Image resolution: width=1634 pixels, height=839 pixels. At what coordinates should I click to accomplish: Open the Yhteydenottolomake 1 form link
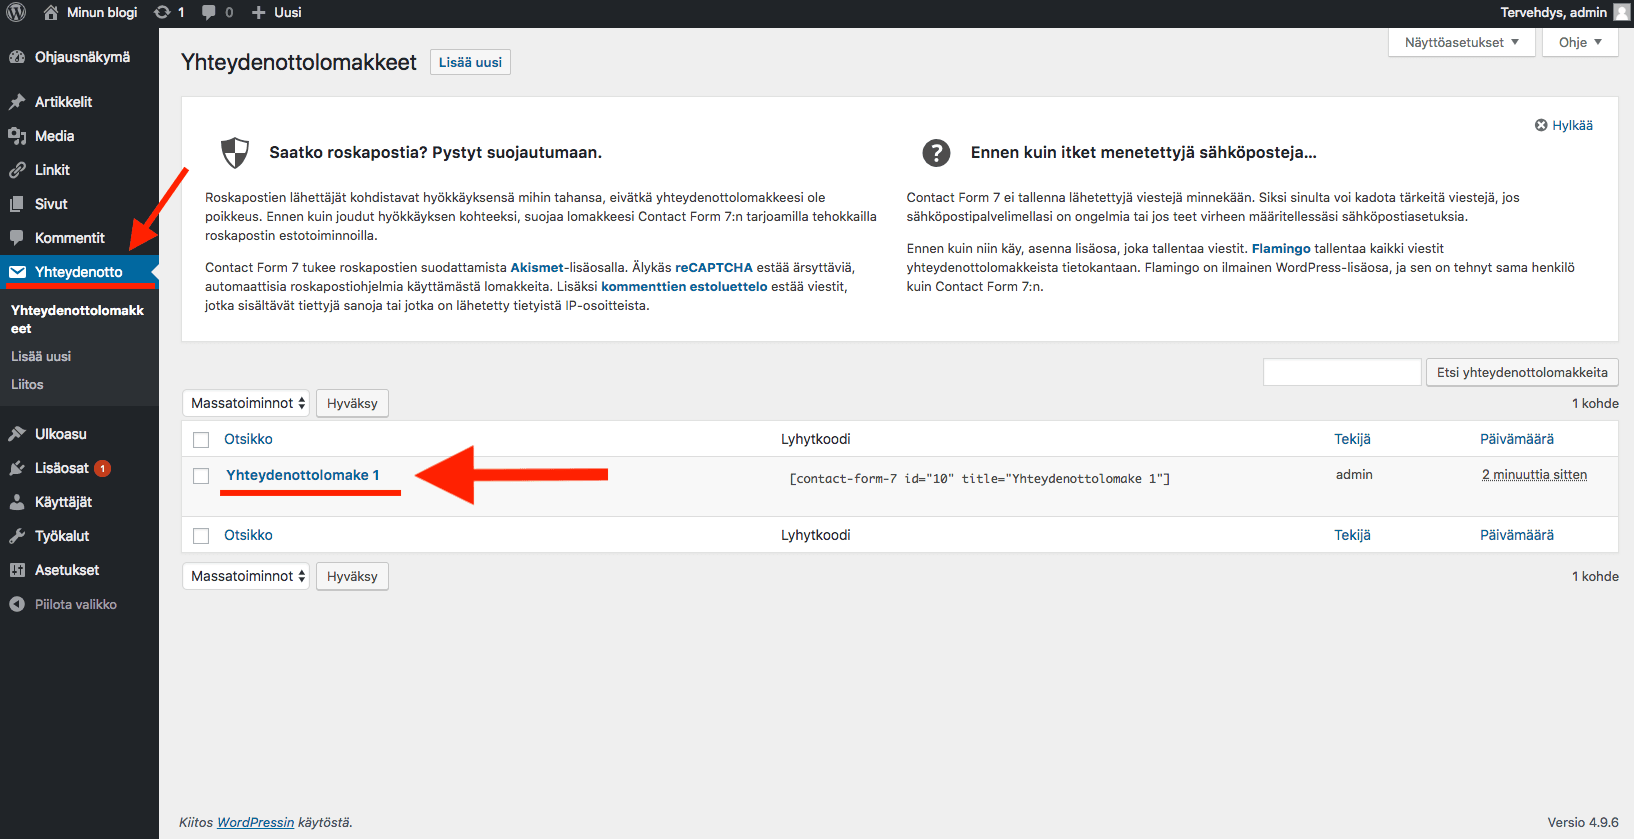tap(303, 475)
